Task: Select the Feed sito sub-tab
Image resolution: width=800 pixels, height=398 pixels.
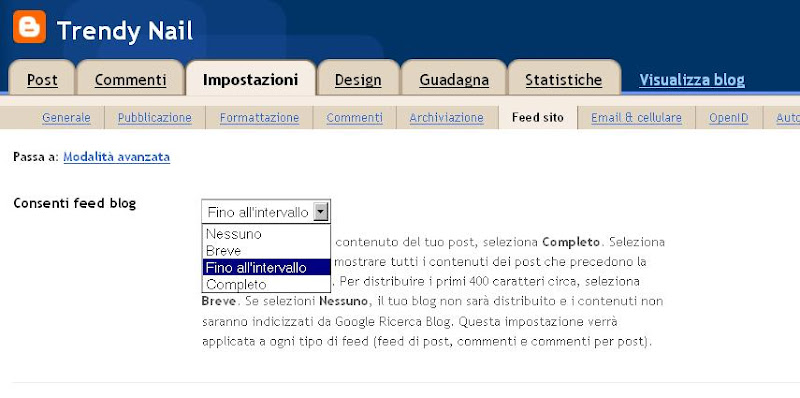Action: tap(538, 118)
